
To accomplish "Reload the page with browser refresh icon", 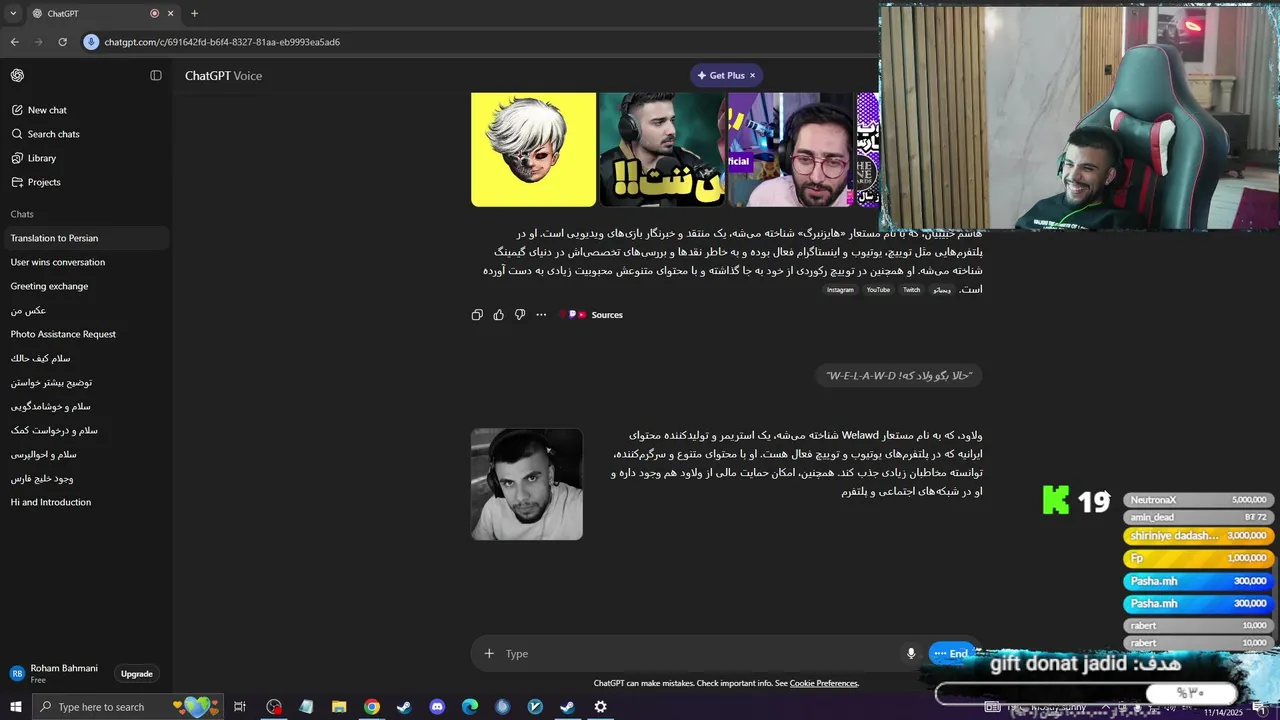I will click(62, 42).
